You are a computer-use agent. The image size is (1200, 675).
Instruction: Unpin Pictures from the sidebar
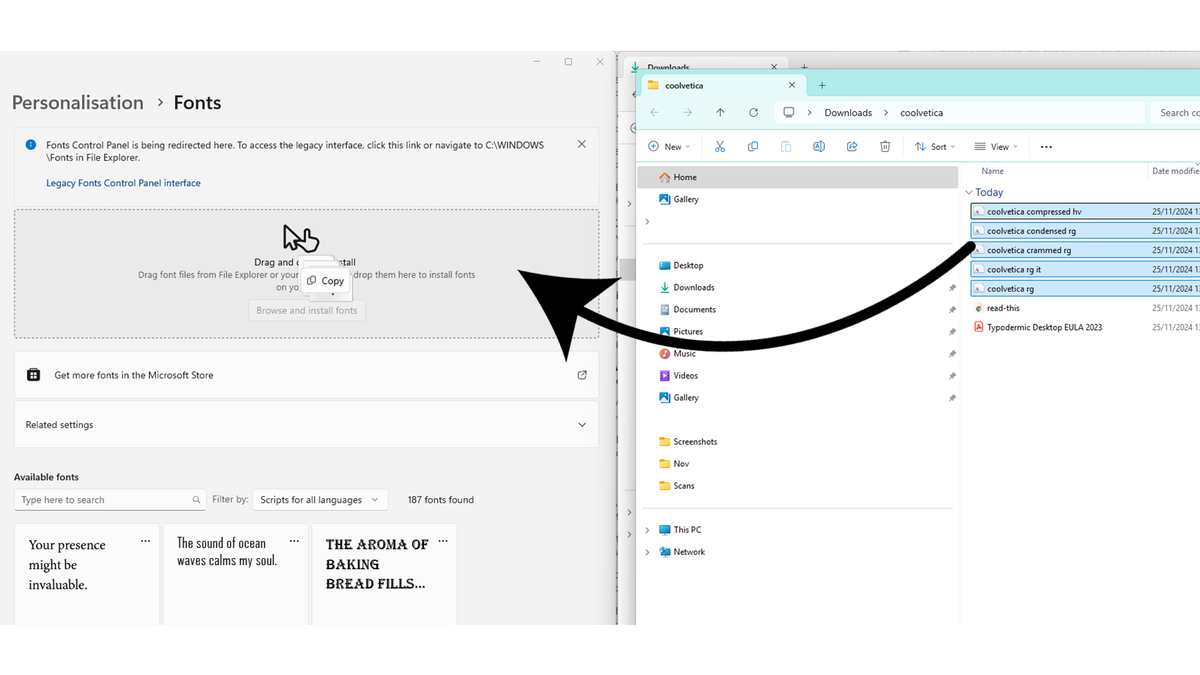click(952, 331)
